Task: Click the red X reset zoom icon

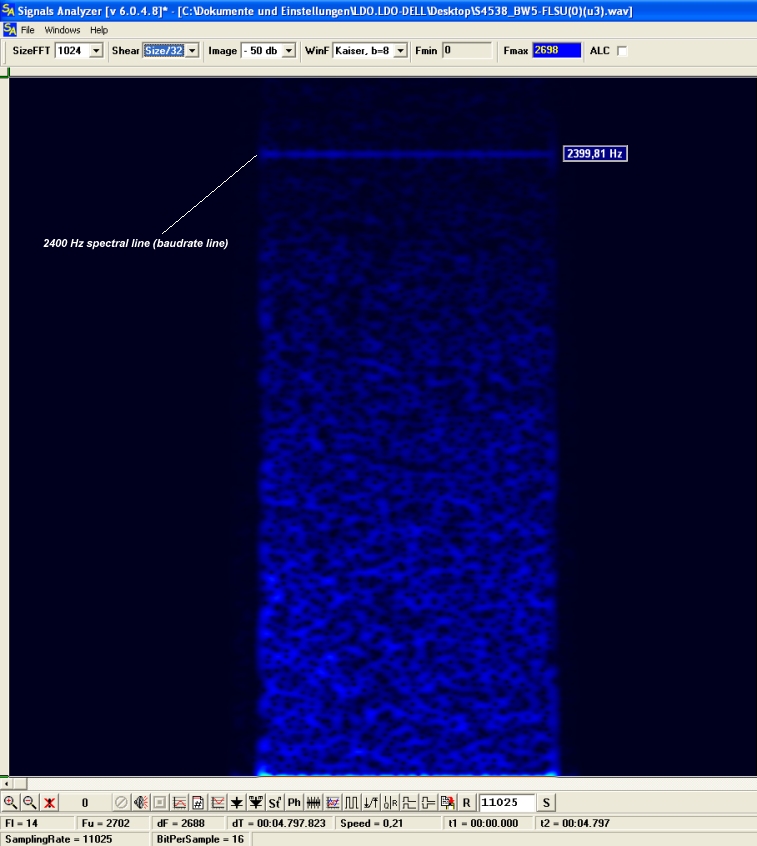Action: 48,802
